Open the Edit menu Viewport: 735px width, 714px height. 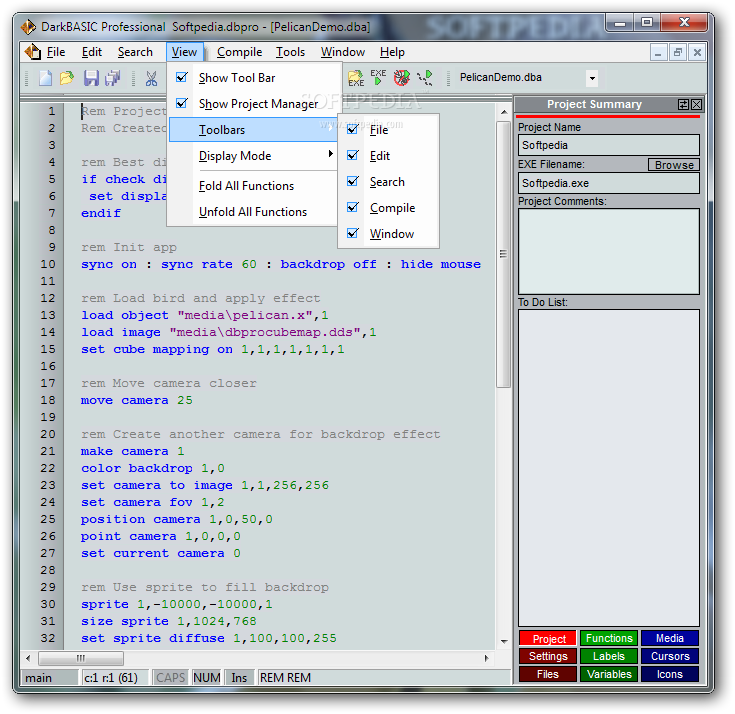point(91,52)
